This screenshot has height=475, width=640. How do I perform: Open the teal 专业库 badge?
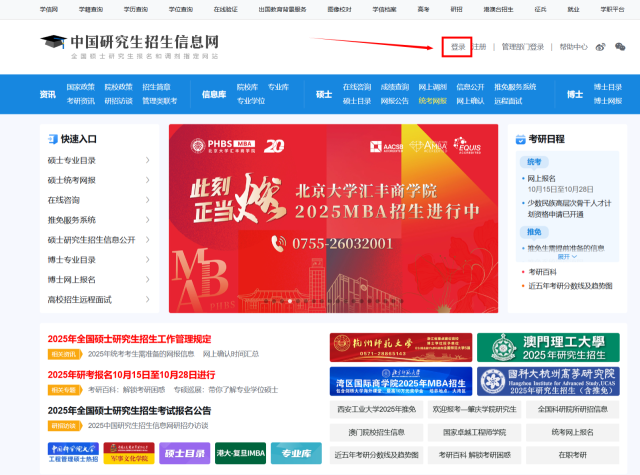(x=295, y=453)
